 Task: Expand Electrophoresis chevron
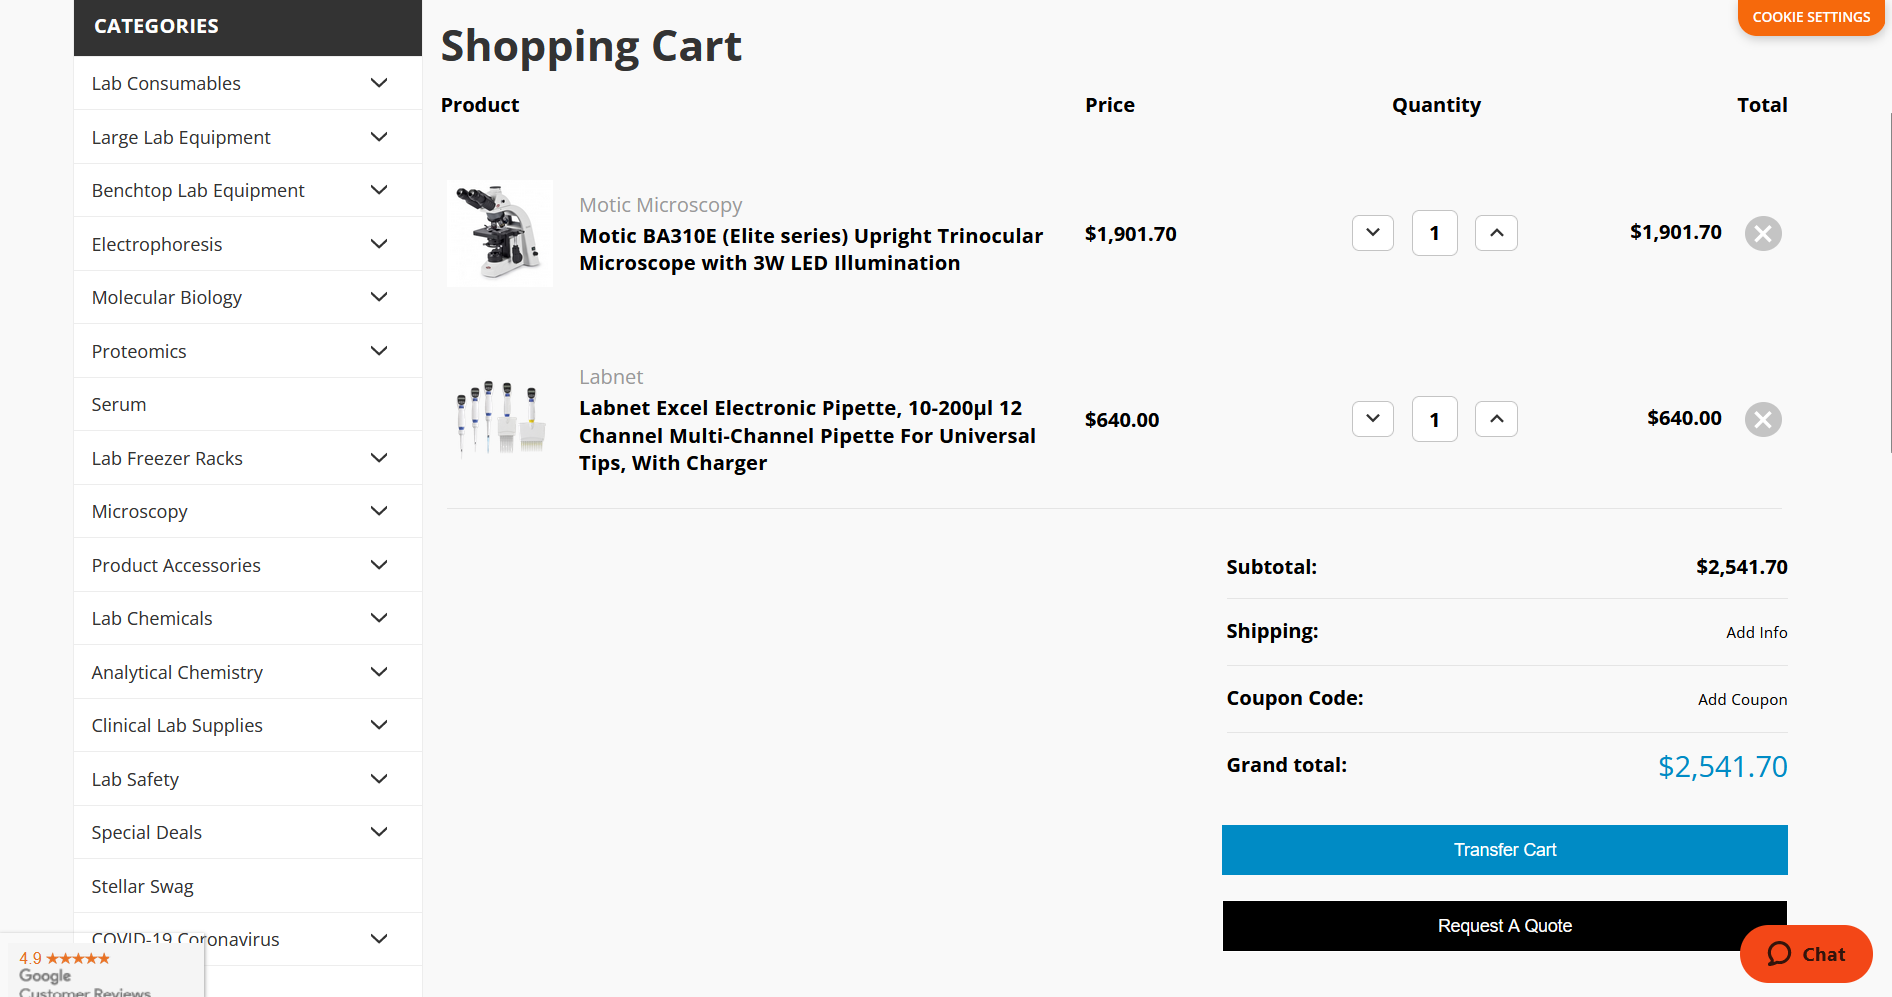(379, 244)
